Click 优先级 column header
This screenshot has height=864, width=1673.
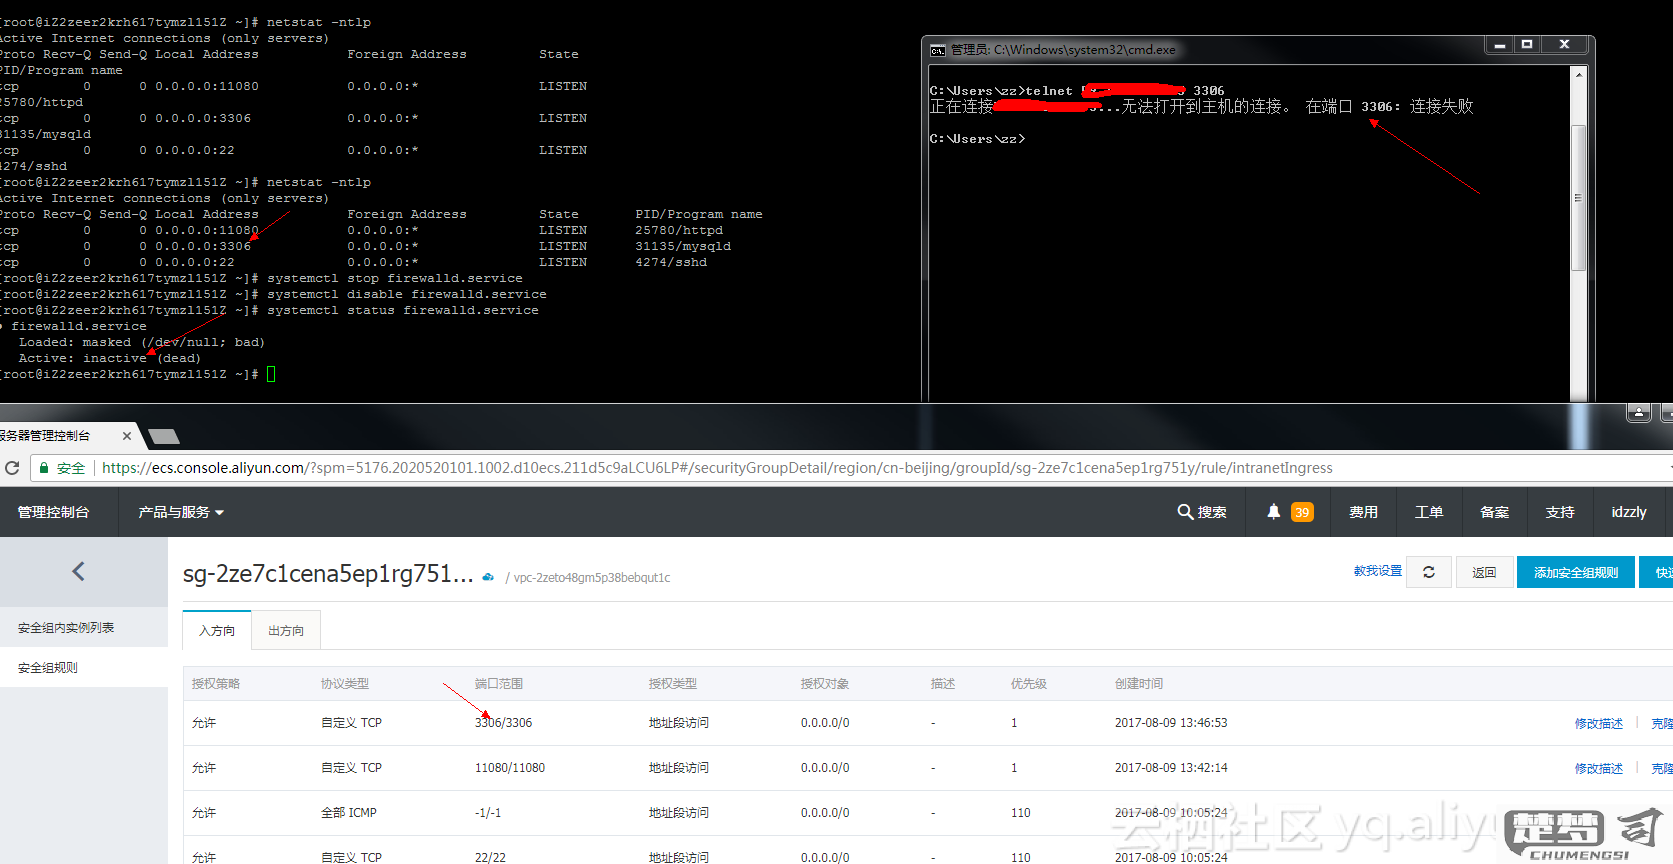point(1029,684)
